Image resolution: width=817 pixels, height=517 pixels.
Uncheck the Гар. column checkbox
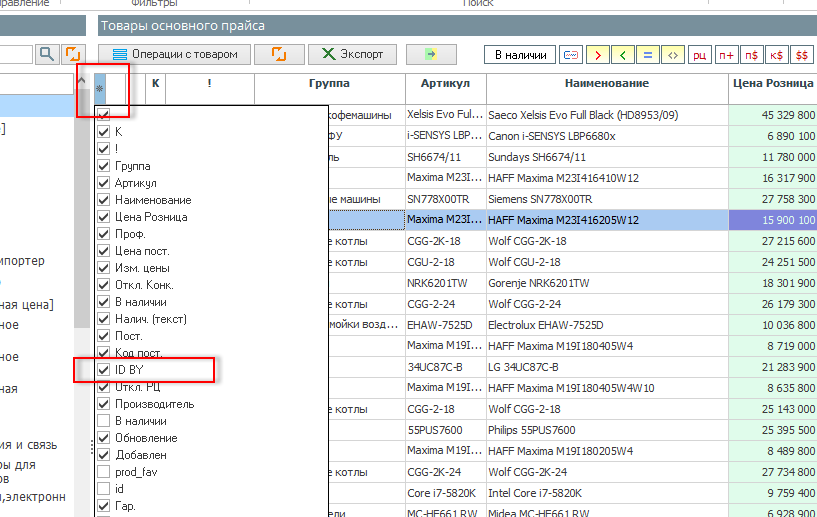[104, 506]
